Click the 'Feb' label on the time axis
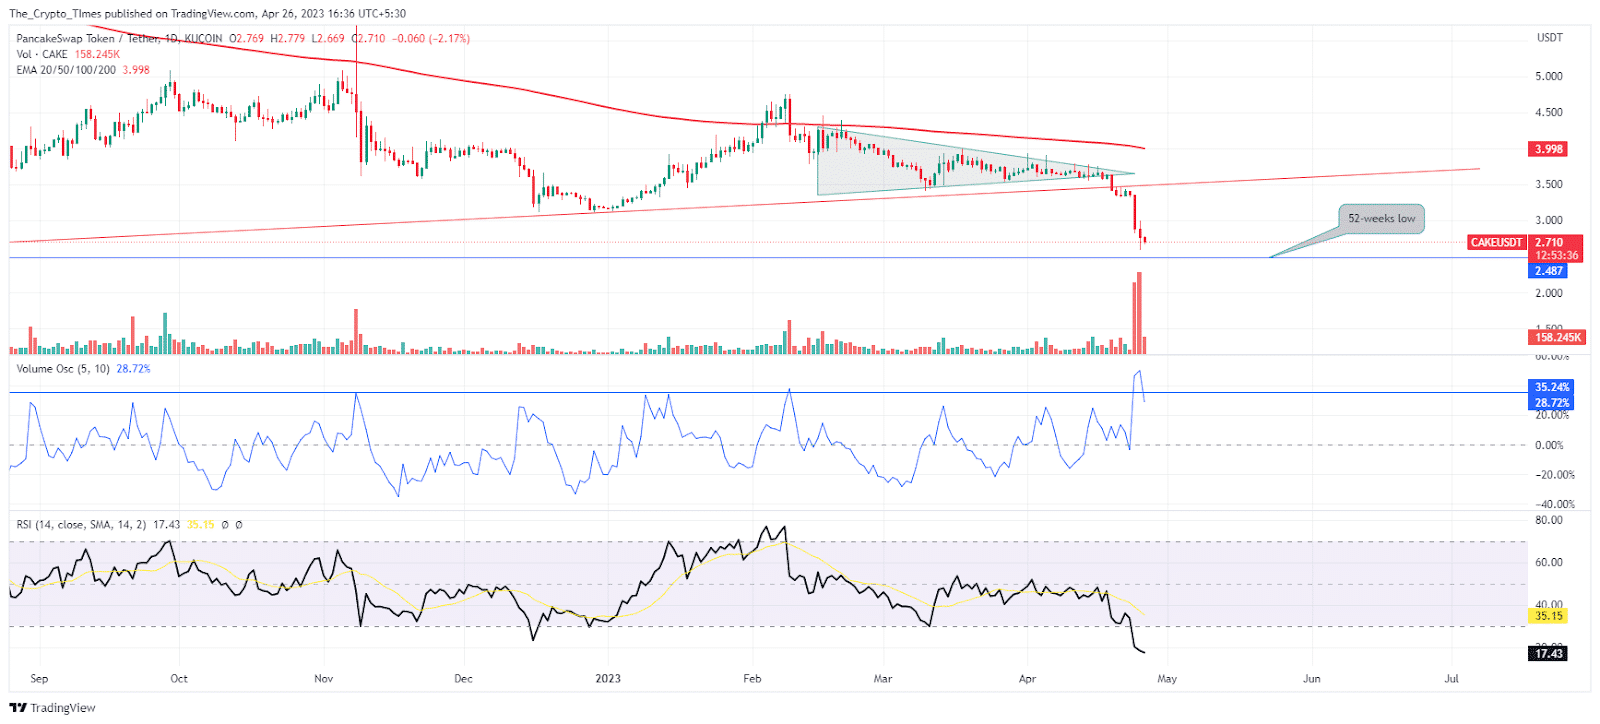The width and height of the screenshot is (1600, 724). pyautogui.click(x=752, y=678)
